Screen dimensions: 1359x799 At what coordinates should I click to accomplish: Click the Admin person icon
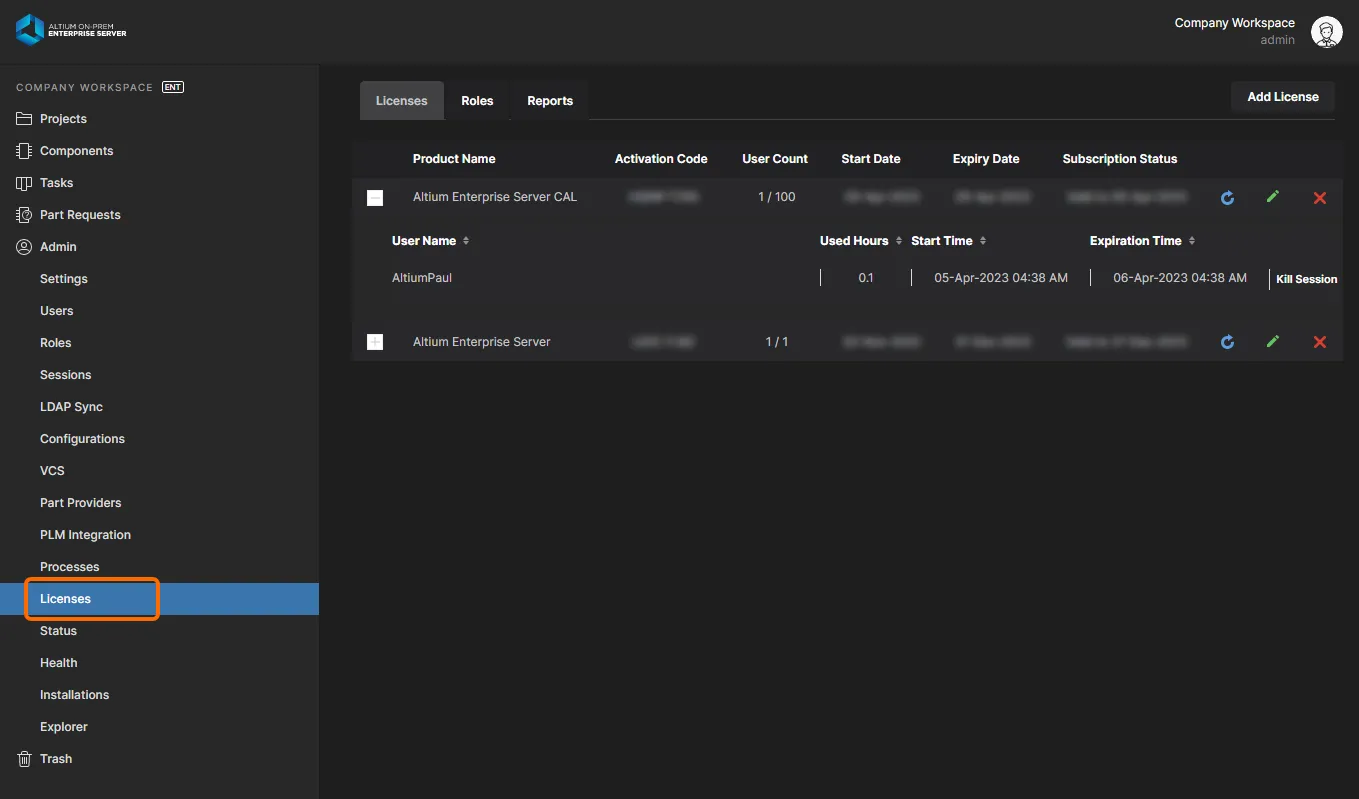tap(24, 247)
